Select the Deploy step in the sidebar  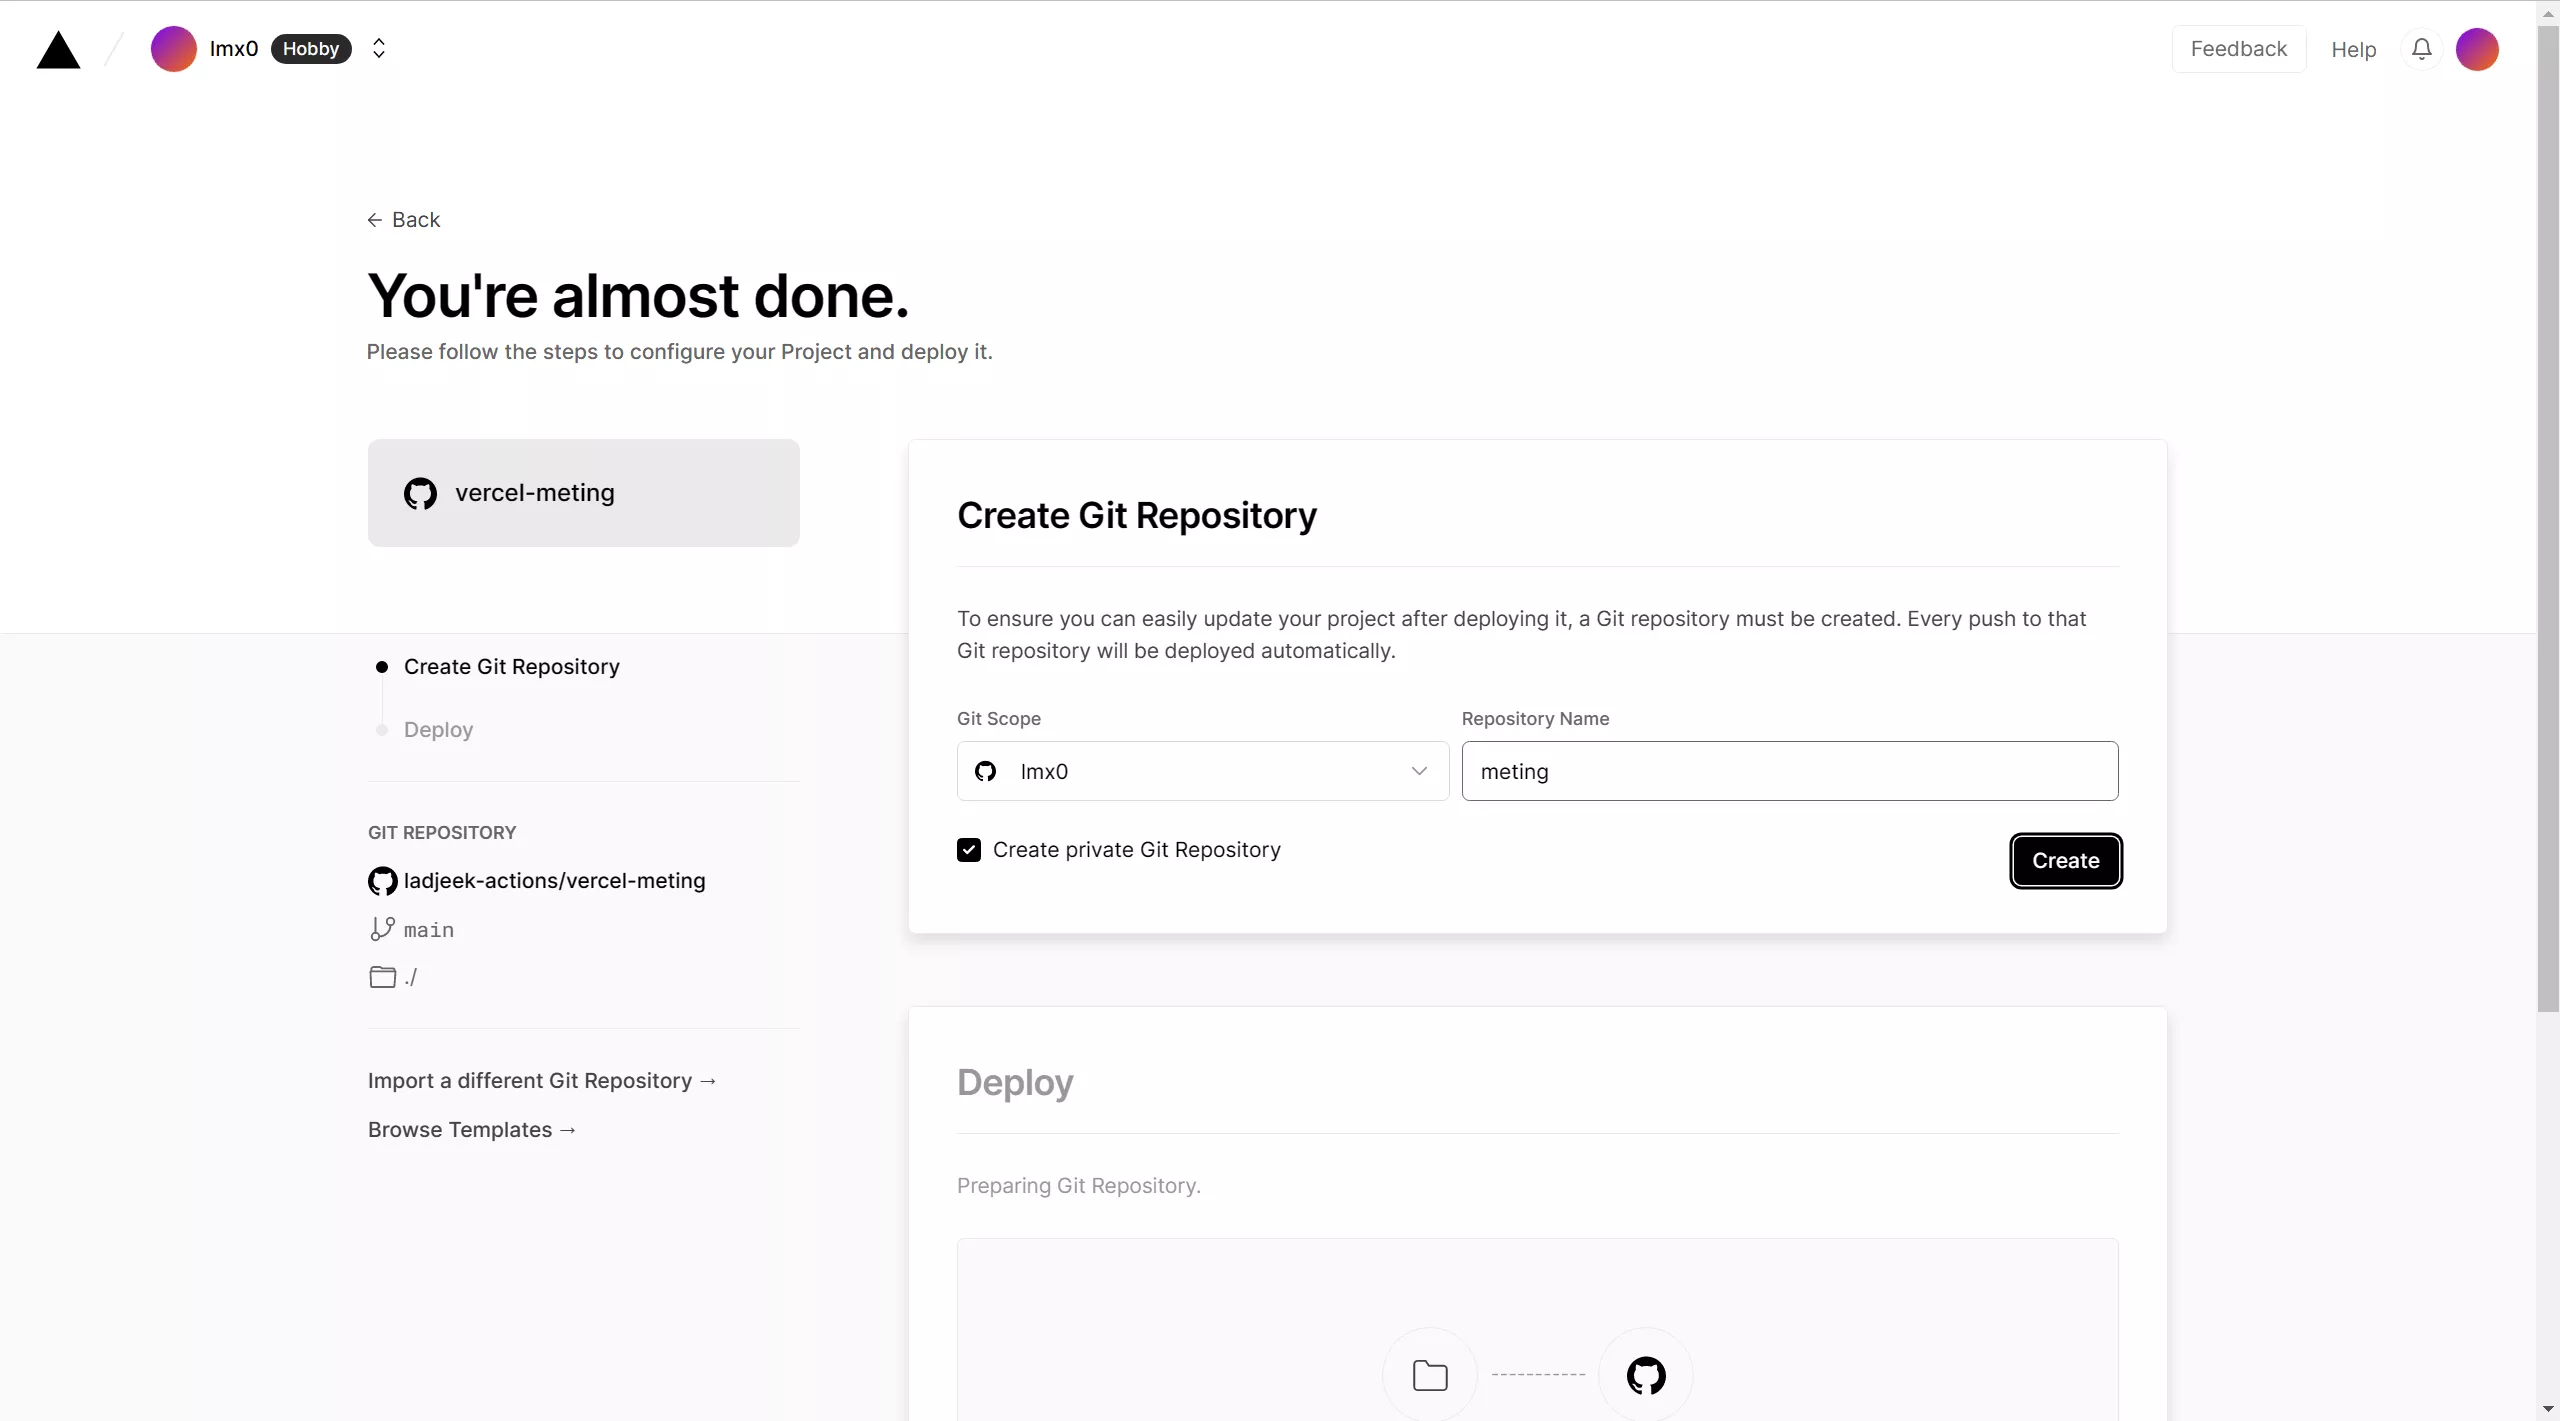[438, 730]
